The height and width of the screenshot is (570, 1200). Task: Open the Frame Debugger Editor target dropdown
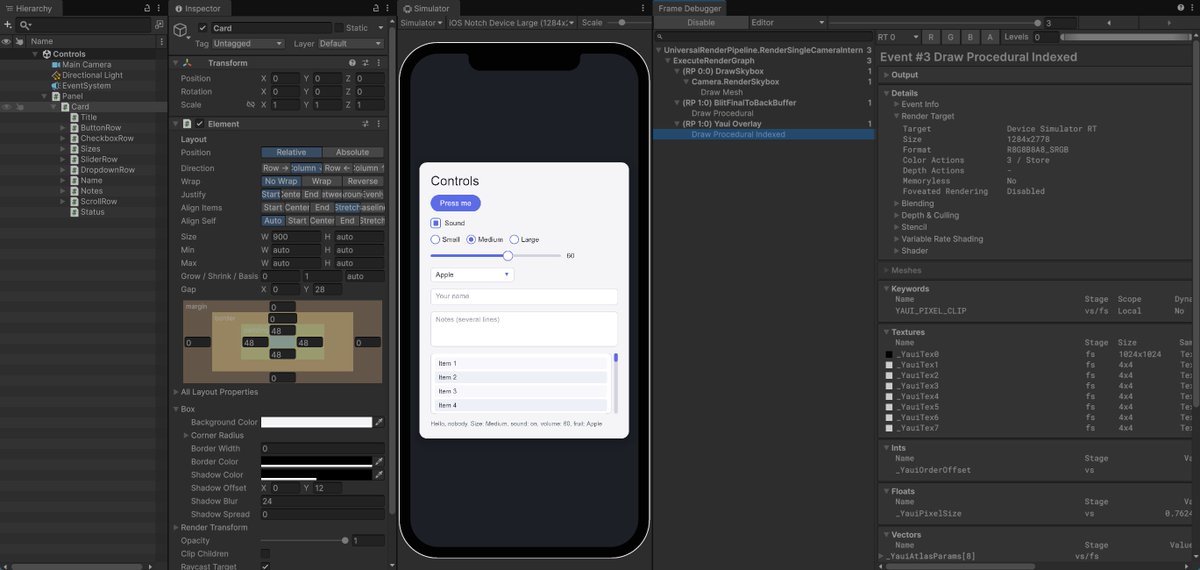coord(788,22)
